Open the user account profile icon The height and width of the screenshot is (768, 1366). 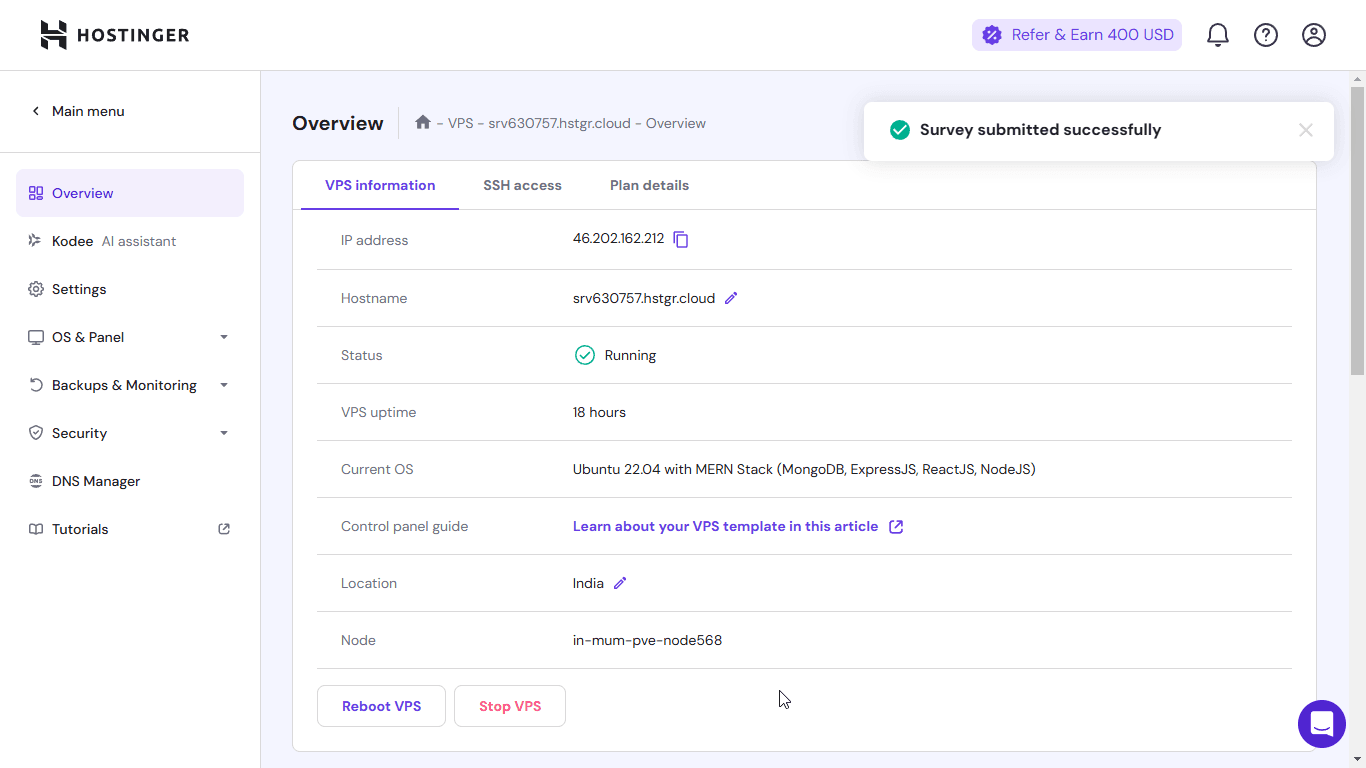tap(1314, 35)
